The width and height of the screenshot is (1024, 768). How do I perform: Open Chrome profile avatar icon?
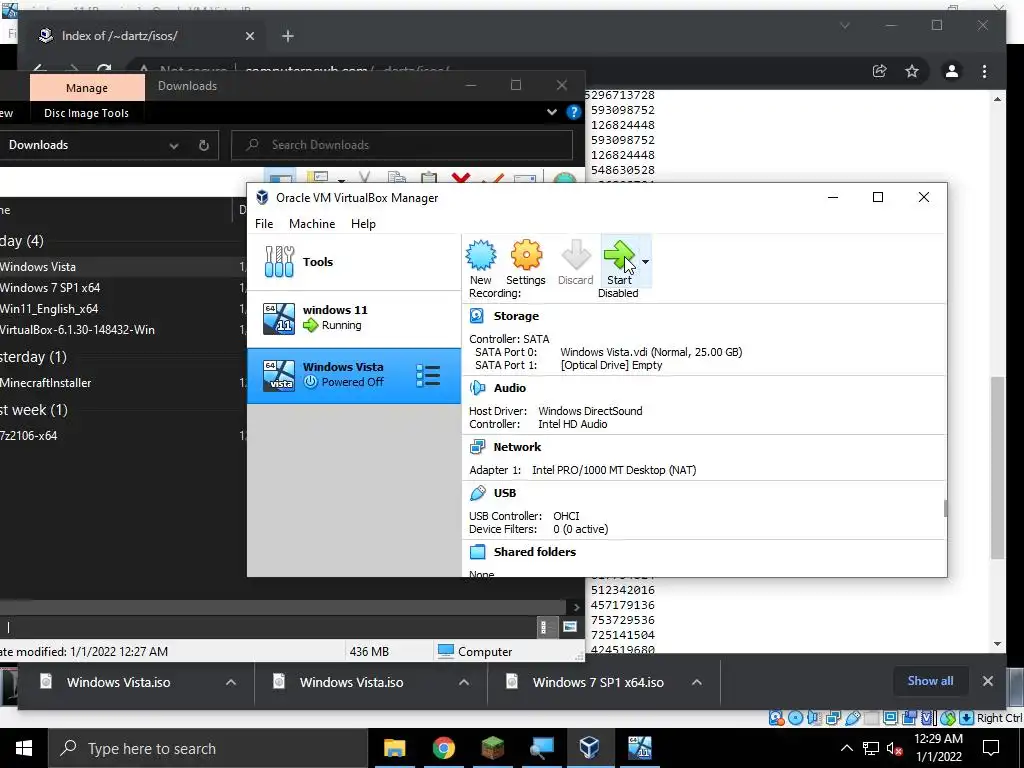[952, 71]
